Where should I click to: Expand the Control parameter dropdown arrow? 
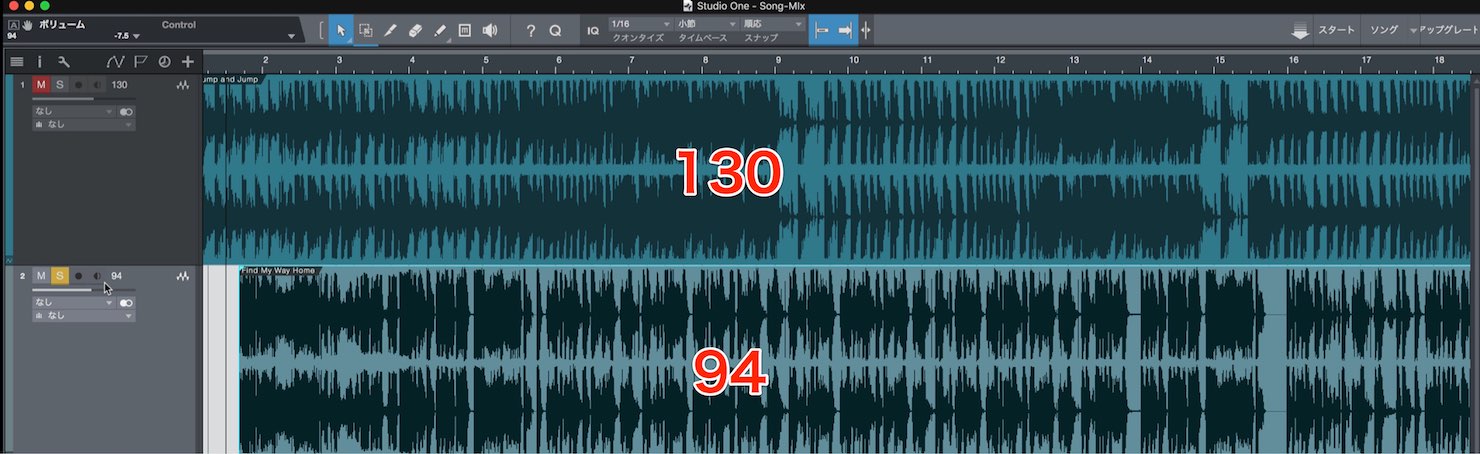pos(291,36)
